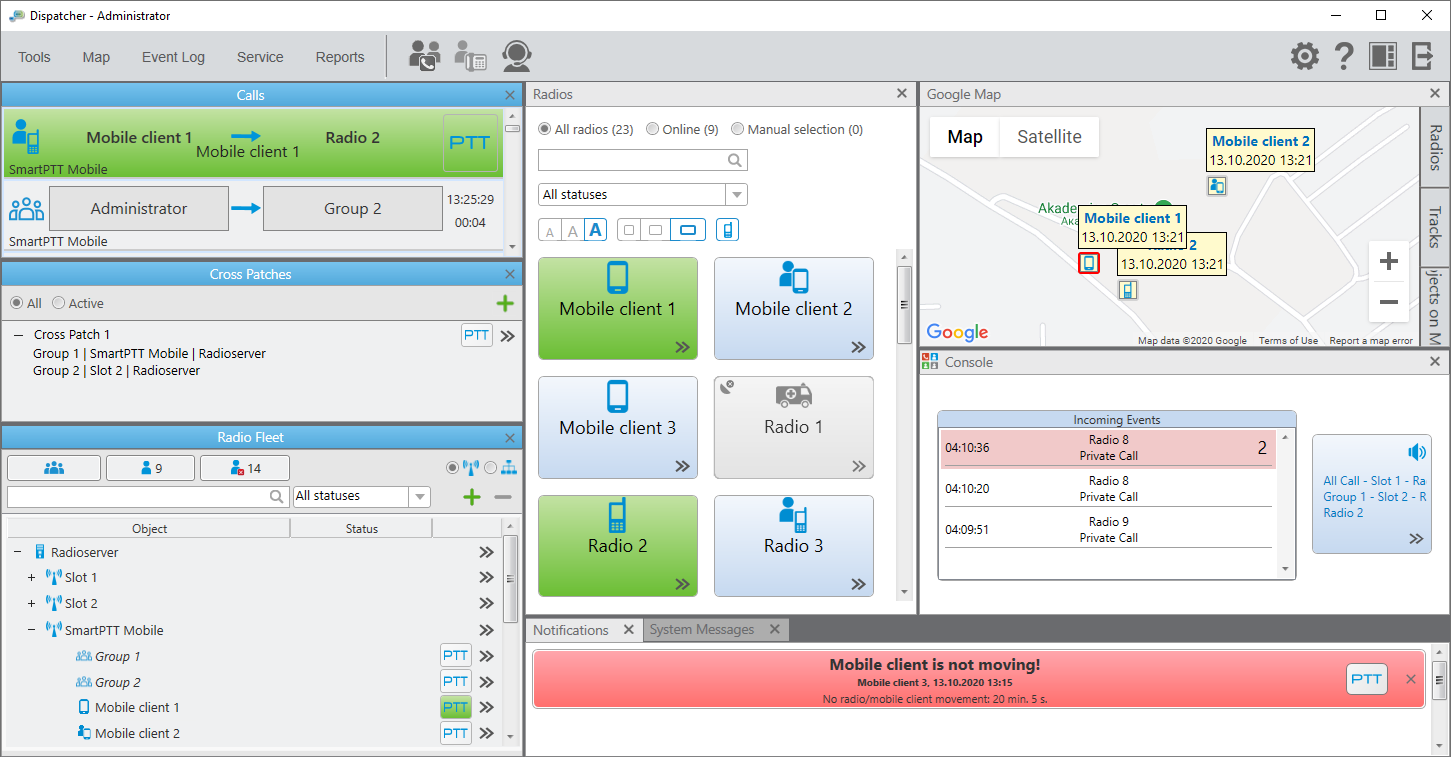Click the speaker icon in Console sound tile
Viewport: 1451px width, 757px height.
pyautogui.click(x=1416, y=452)
